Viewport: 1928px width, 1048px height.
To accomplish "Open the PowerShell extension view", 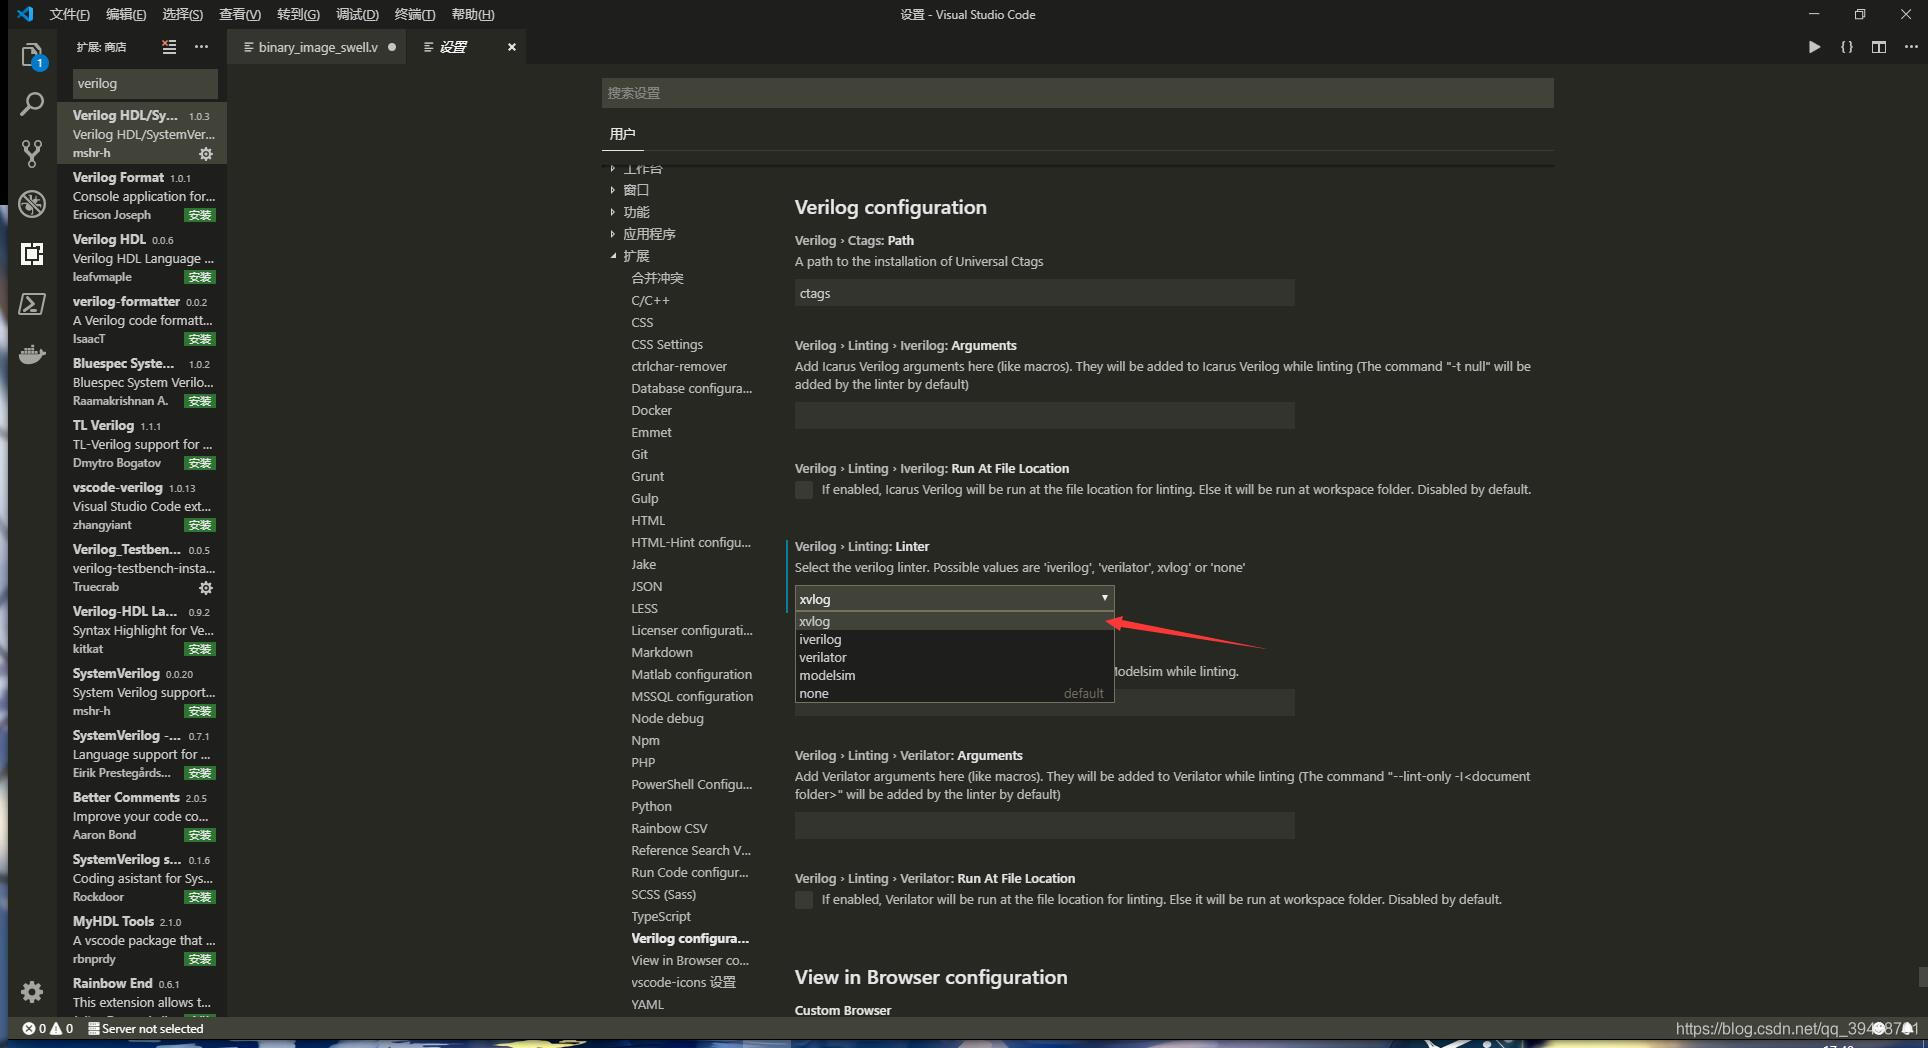I will tap(31, 304).
